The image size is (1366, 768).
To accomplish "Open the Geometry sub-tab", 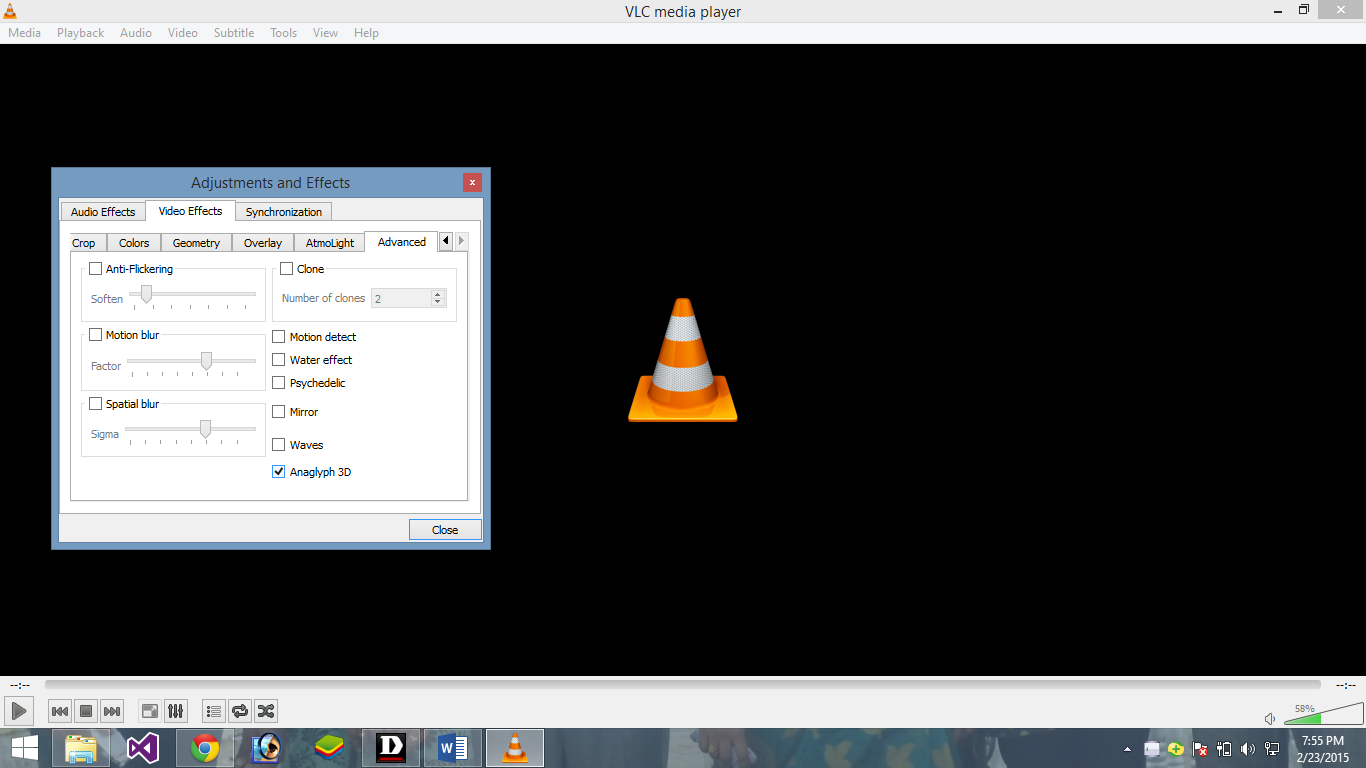I will 196,243.
